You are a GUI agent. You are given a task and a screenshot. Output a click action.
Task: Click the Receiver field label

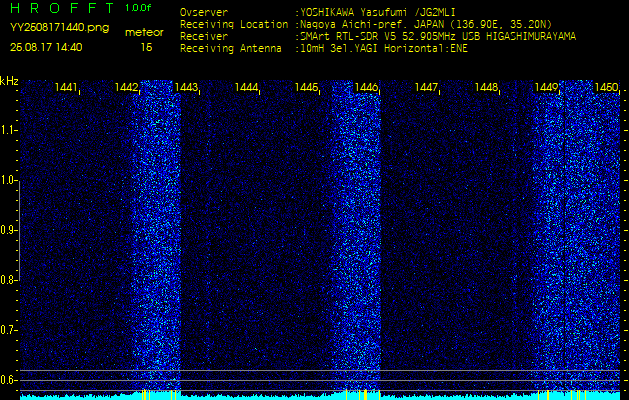[x=204, y=37]
